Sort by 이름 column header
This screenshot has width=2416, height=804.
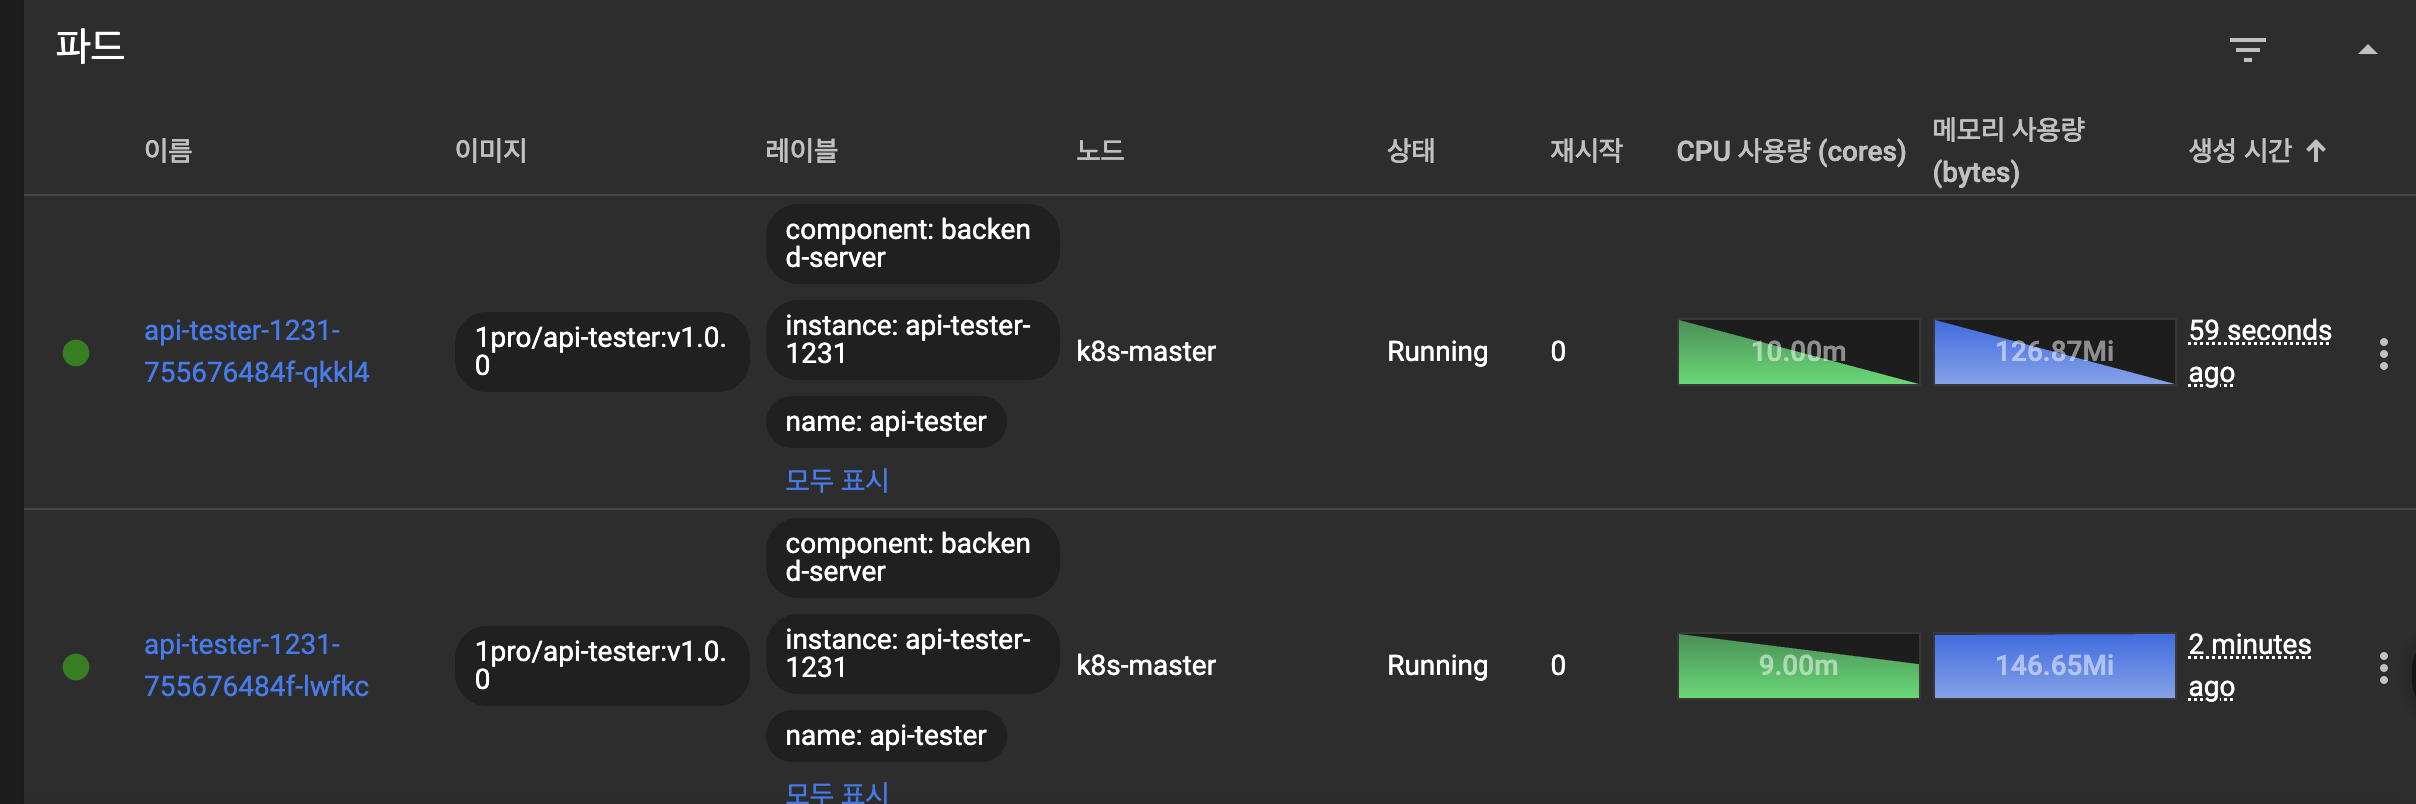168,151
